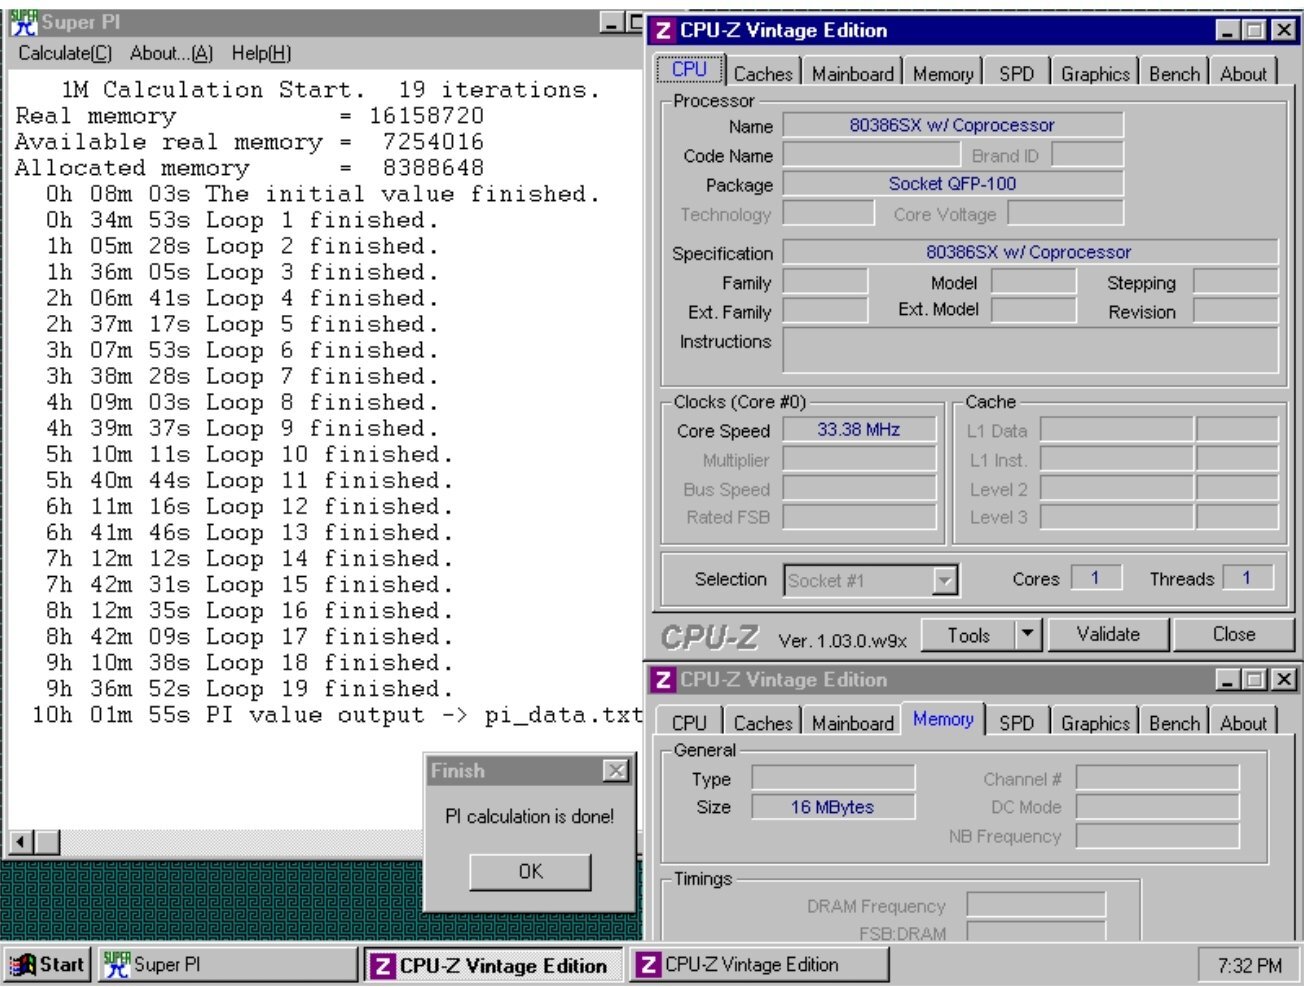Click the '7h 42m 31s Loop 15 finished.' line
This screenshot has width=1304, height=987.
[x=249, y=584]
